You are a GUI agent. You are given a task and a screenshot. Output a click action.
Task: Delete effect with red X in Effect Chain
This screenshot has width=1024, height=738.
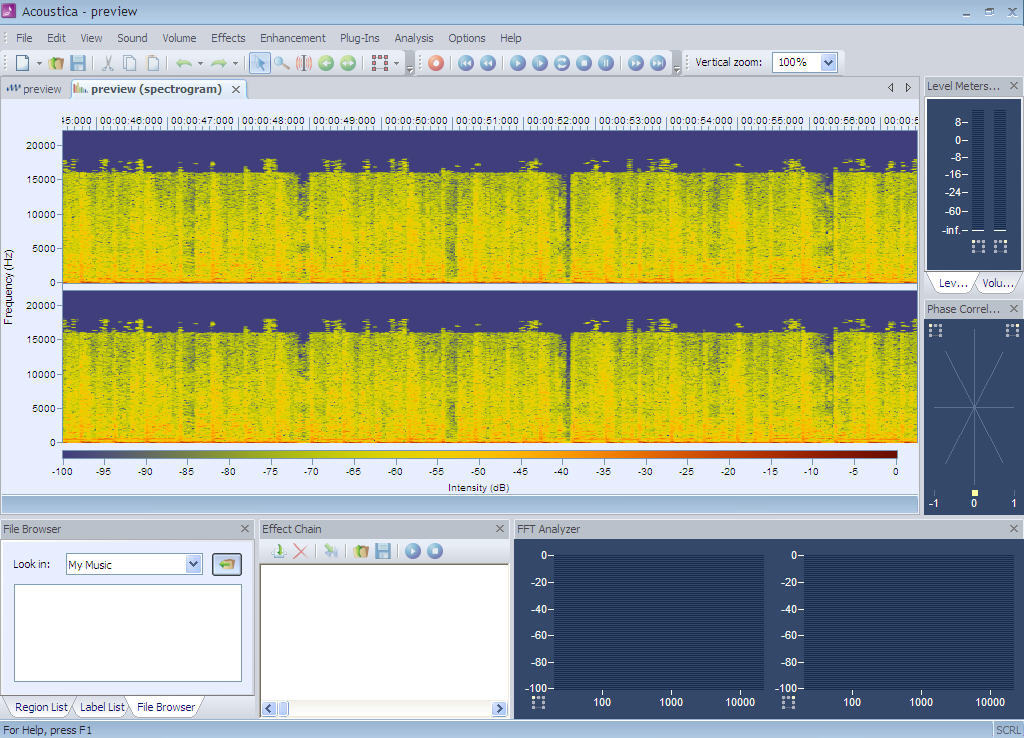click(x=300, y=551)
